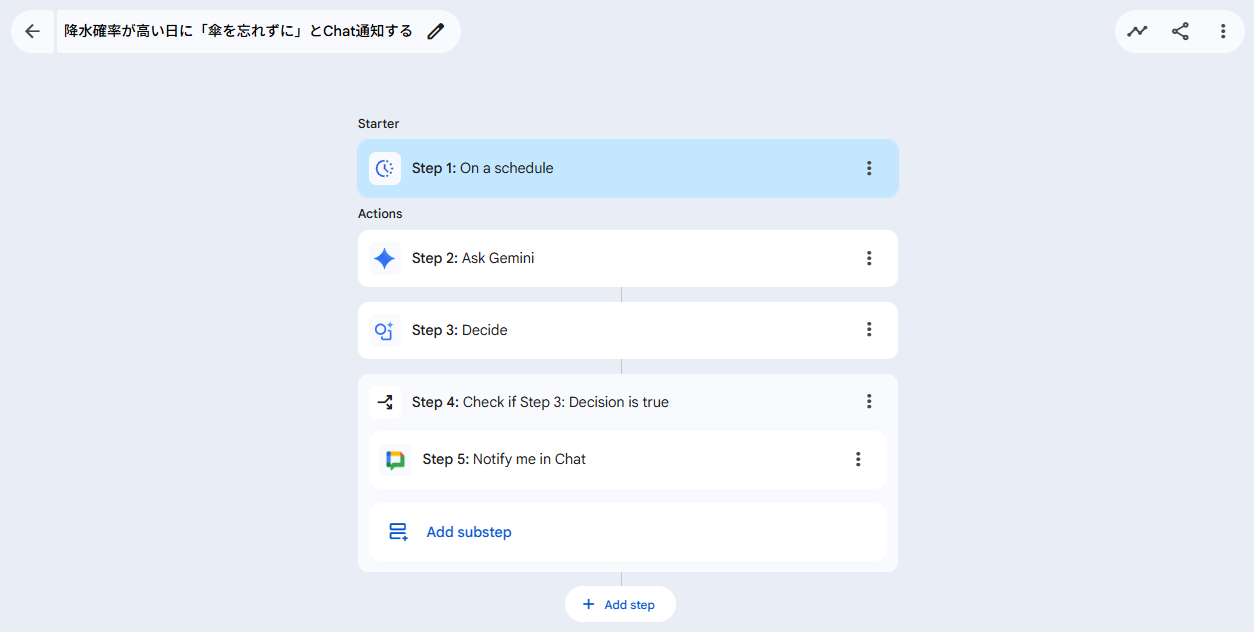Open Step 2 Ask Gemini options menu
1254x632 pixels.
coord(869,258)
